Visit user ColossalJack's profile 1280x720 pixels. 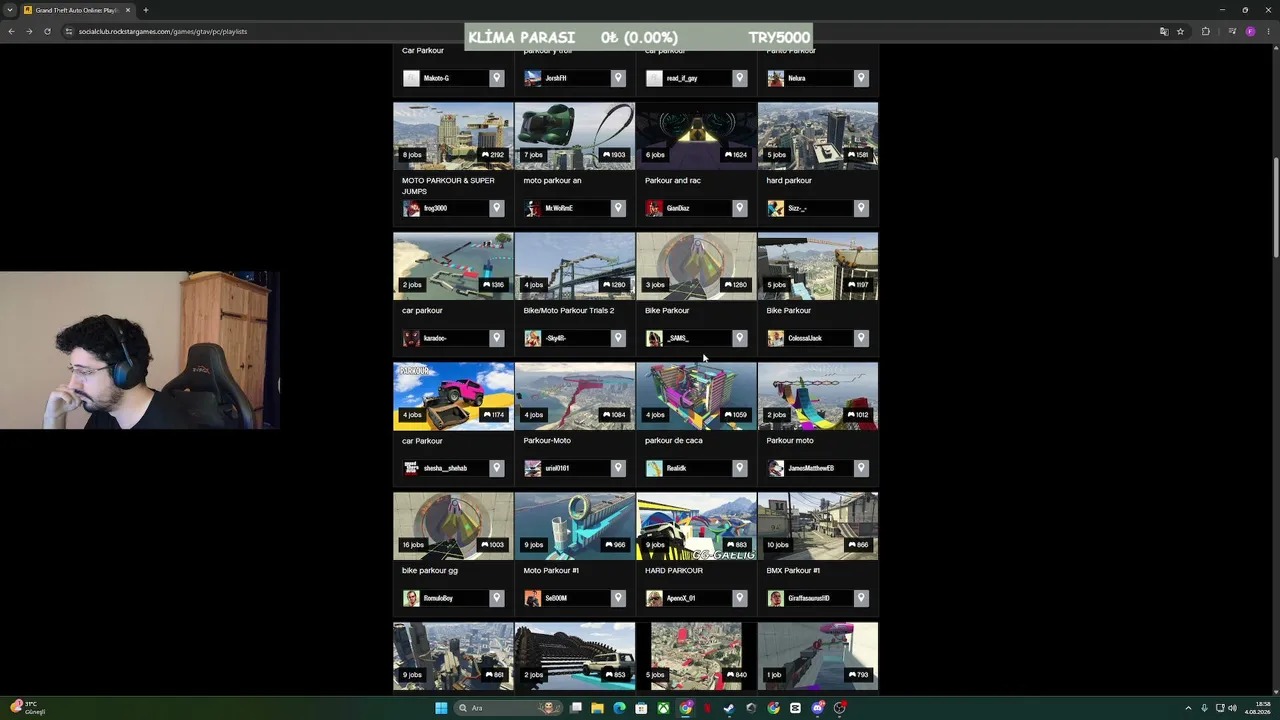[x=805, y=338]
